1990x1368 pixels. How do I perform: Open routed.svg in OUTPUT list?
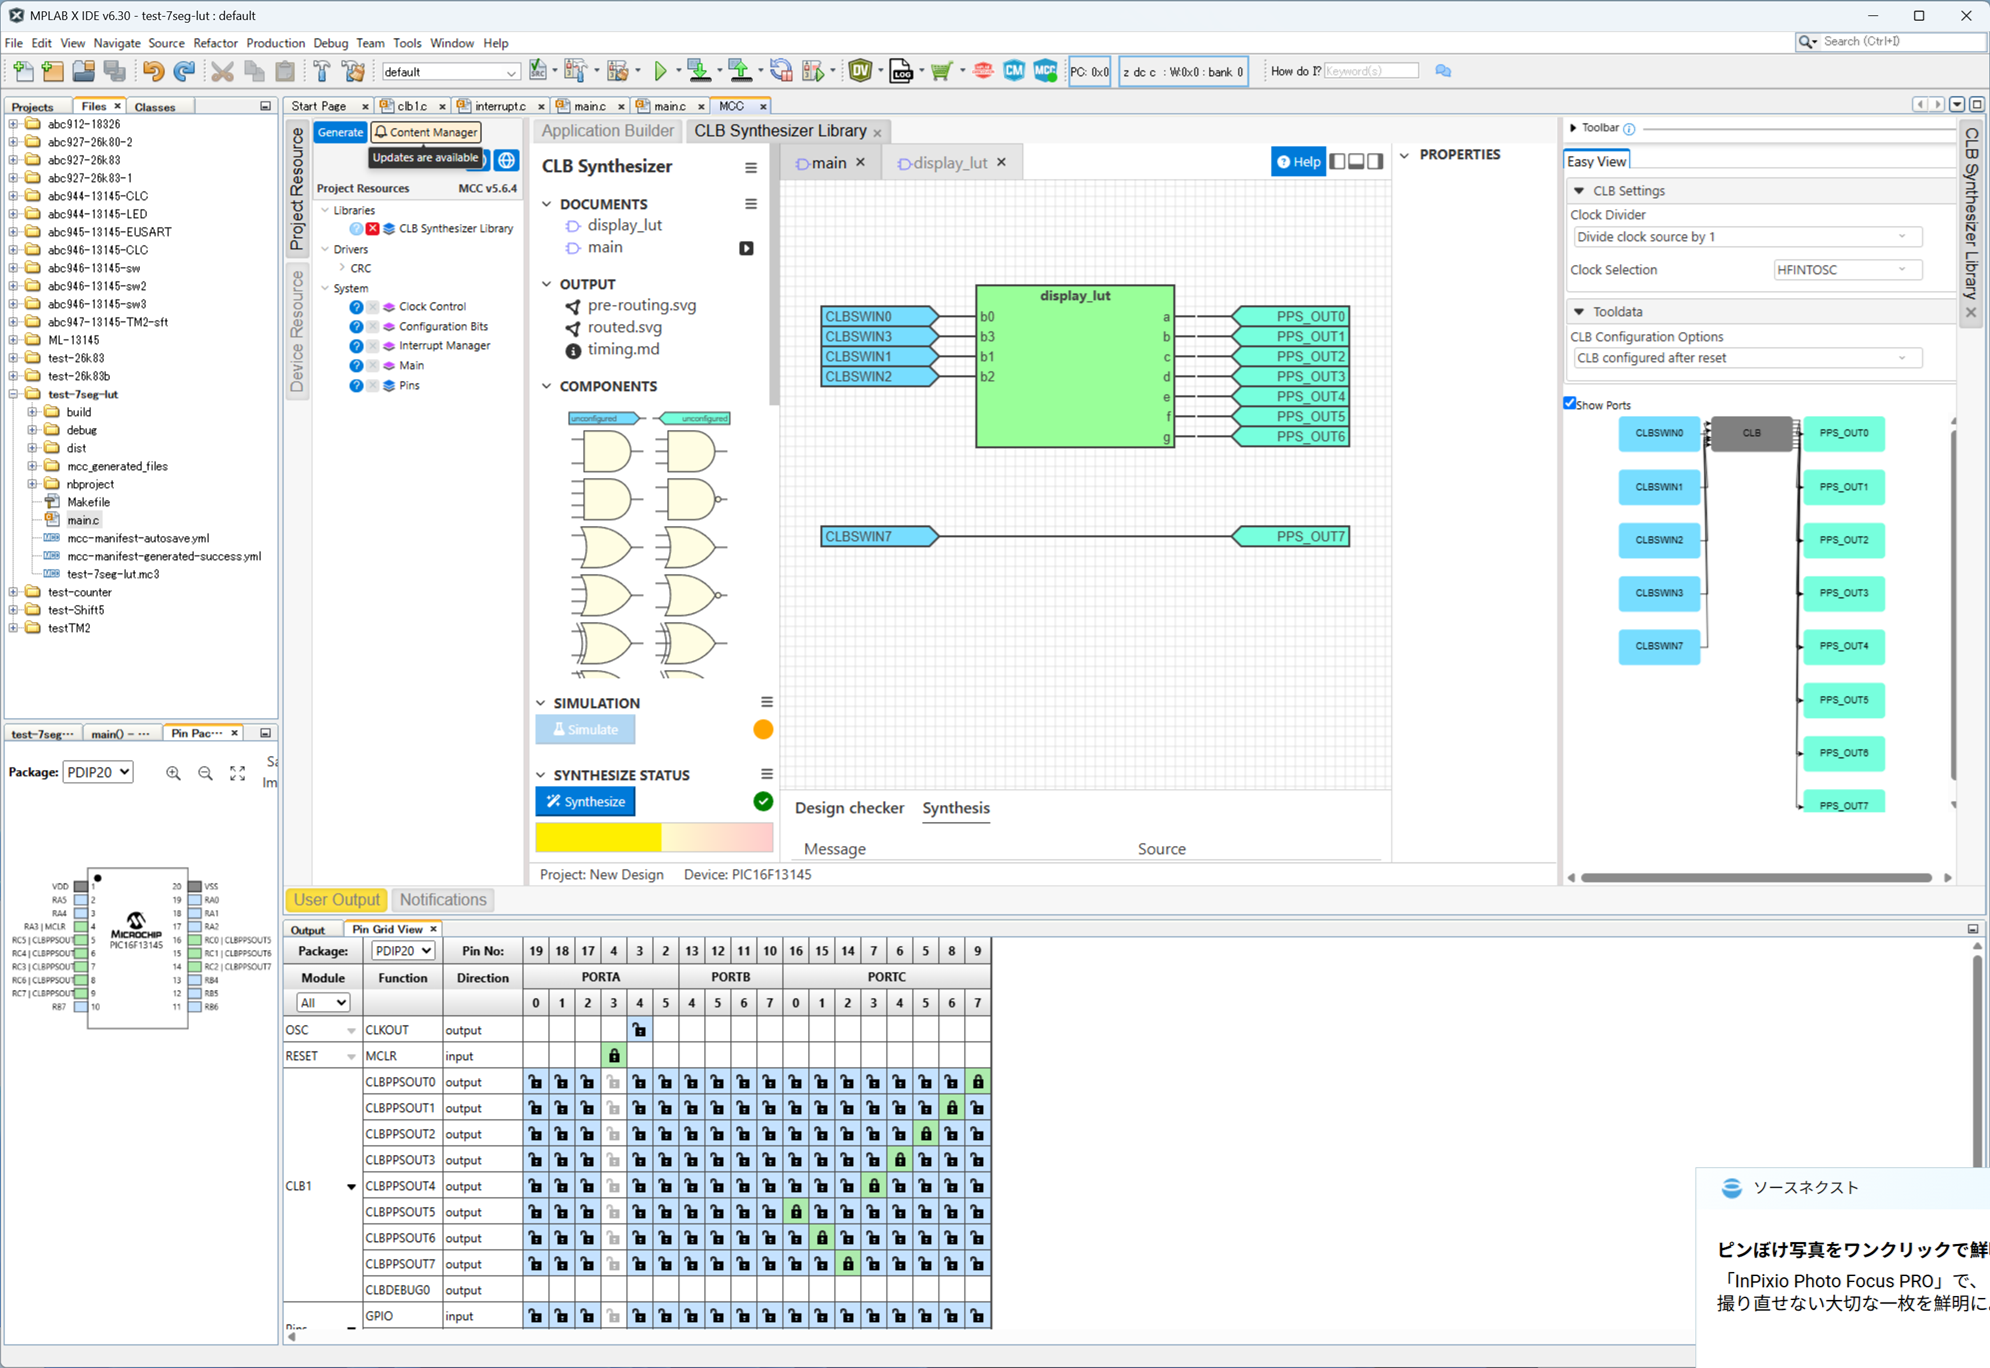point(625,328)
